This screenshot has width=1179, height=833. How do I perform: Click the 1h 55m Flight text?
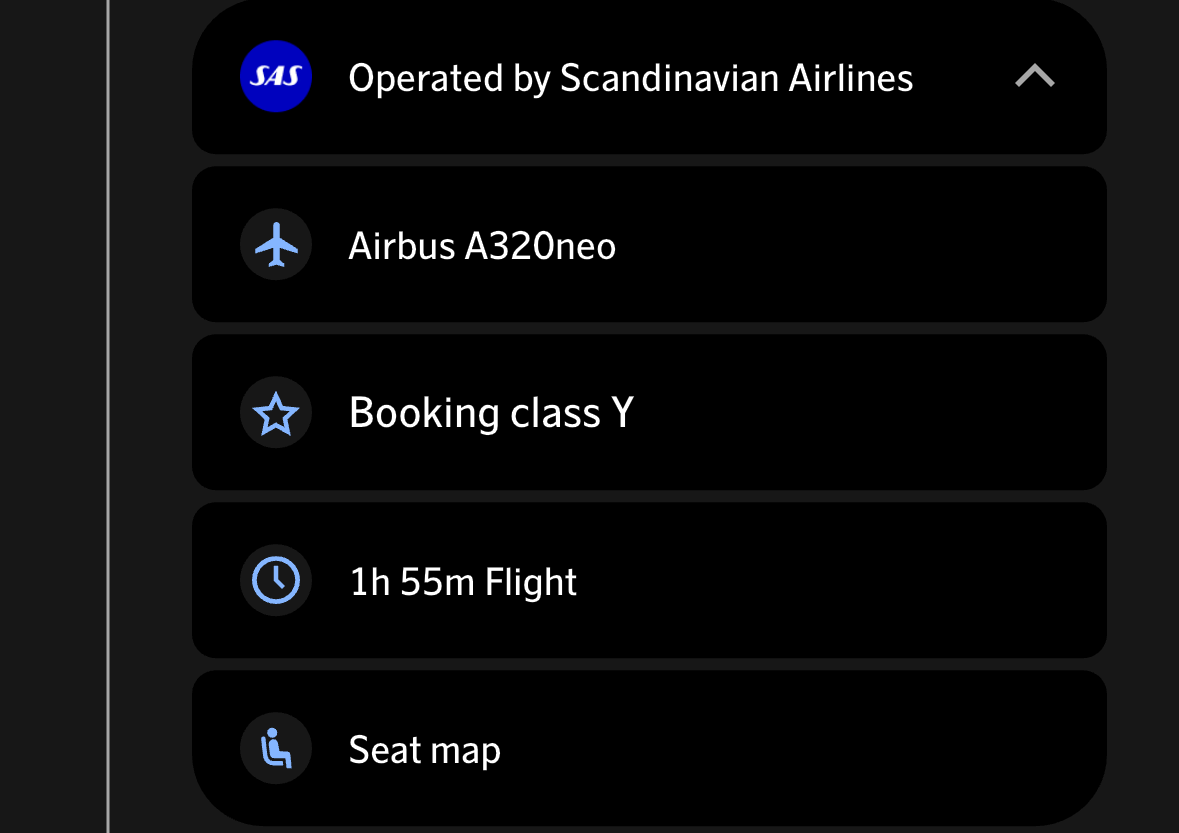click(462, 582)
